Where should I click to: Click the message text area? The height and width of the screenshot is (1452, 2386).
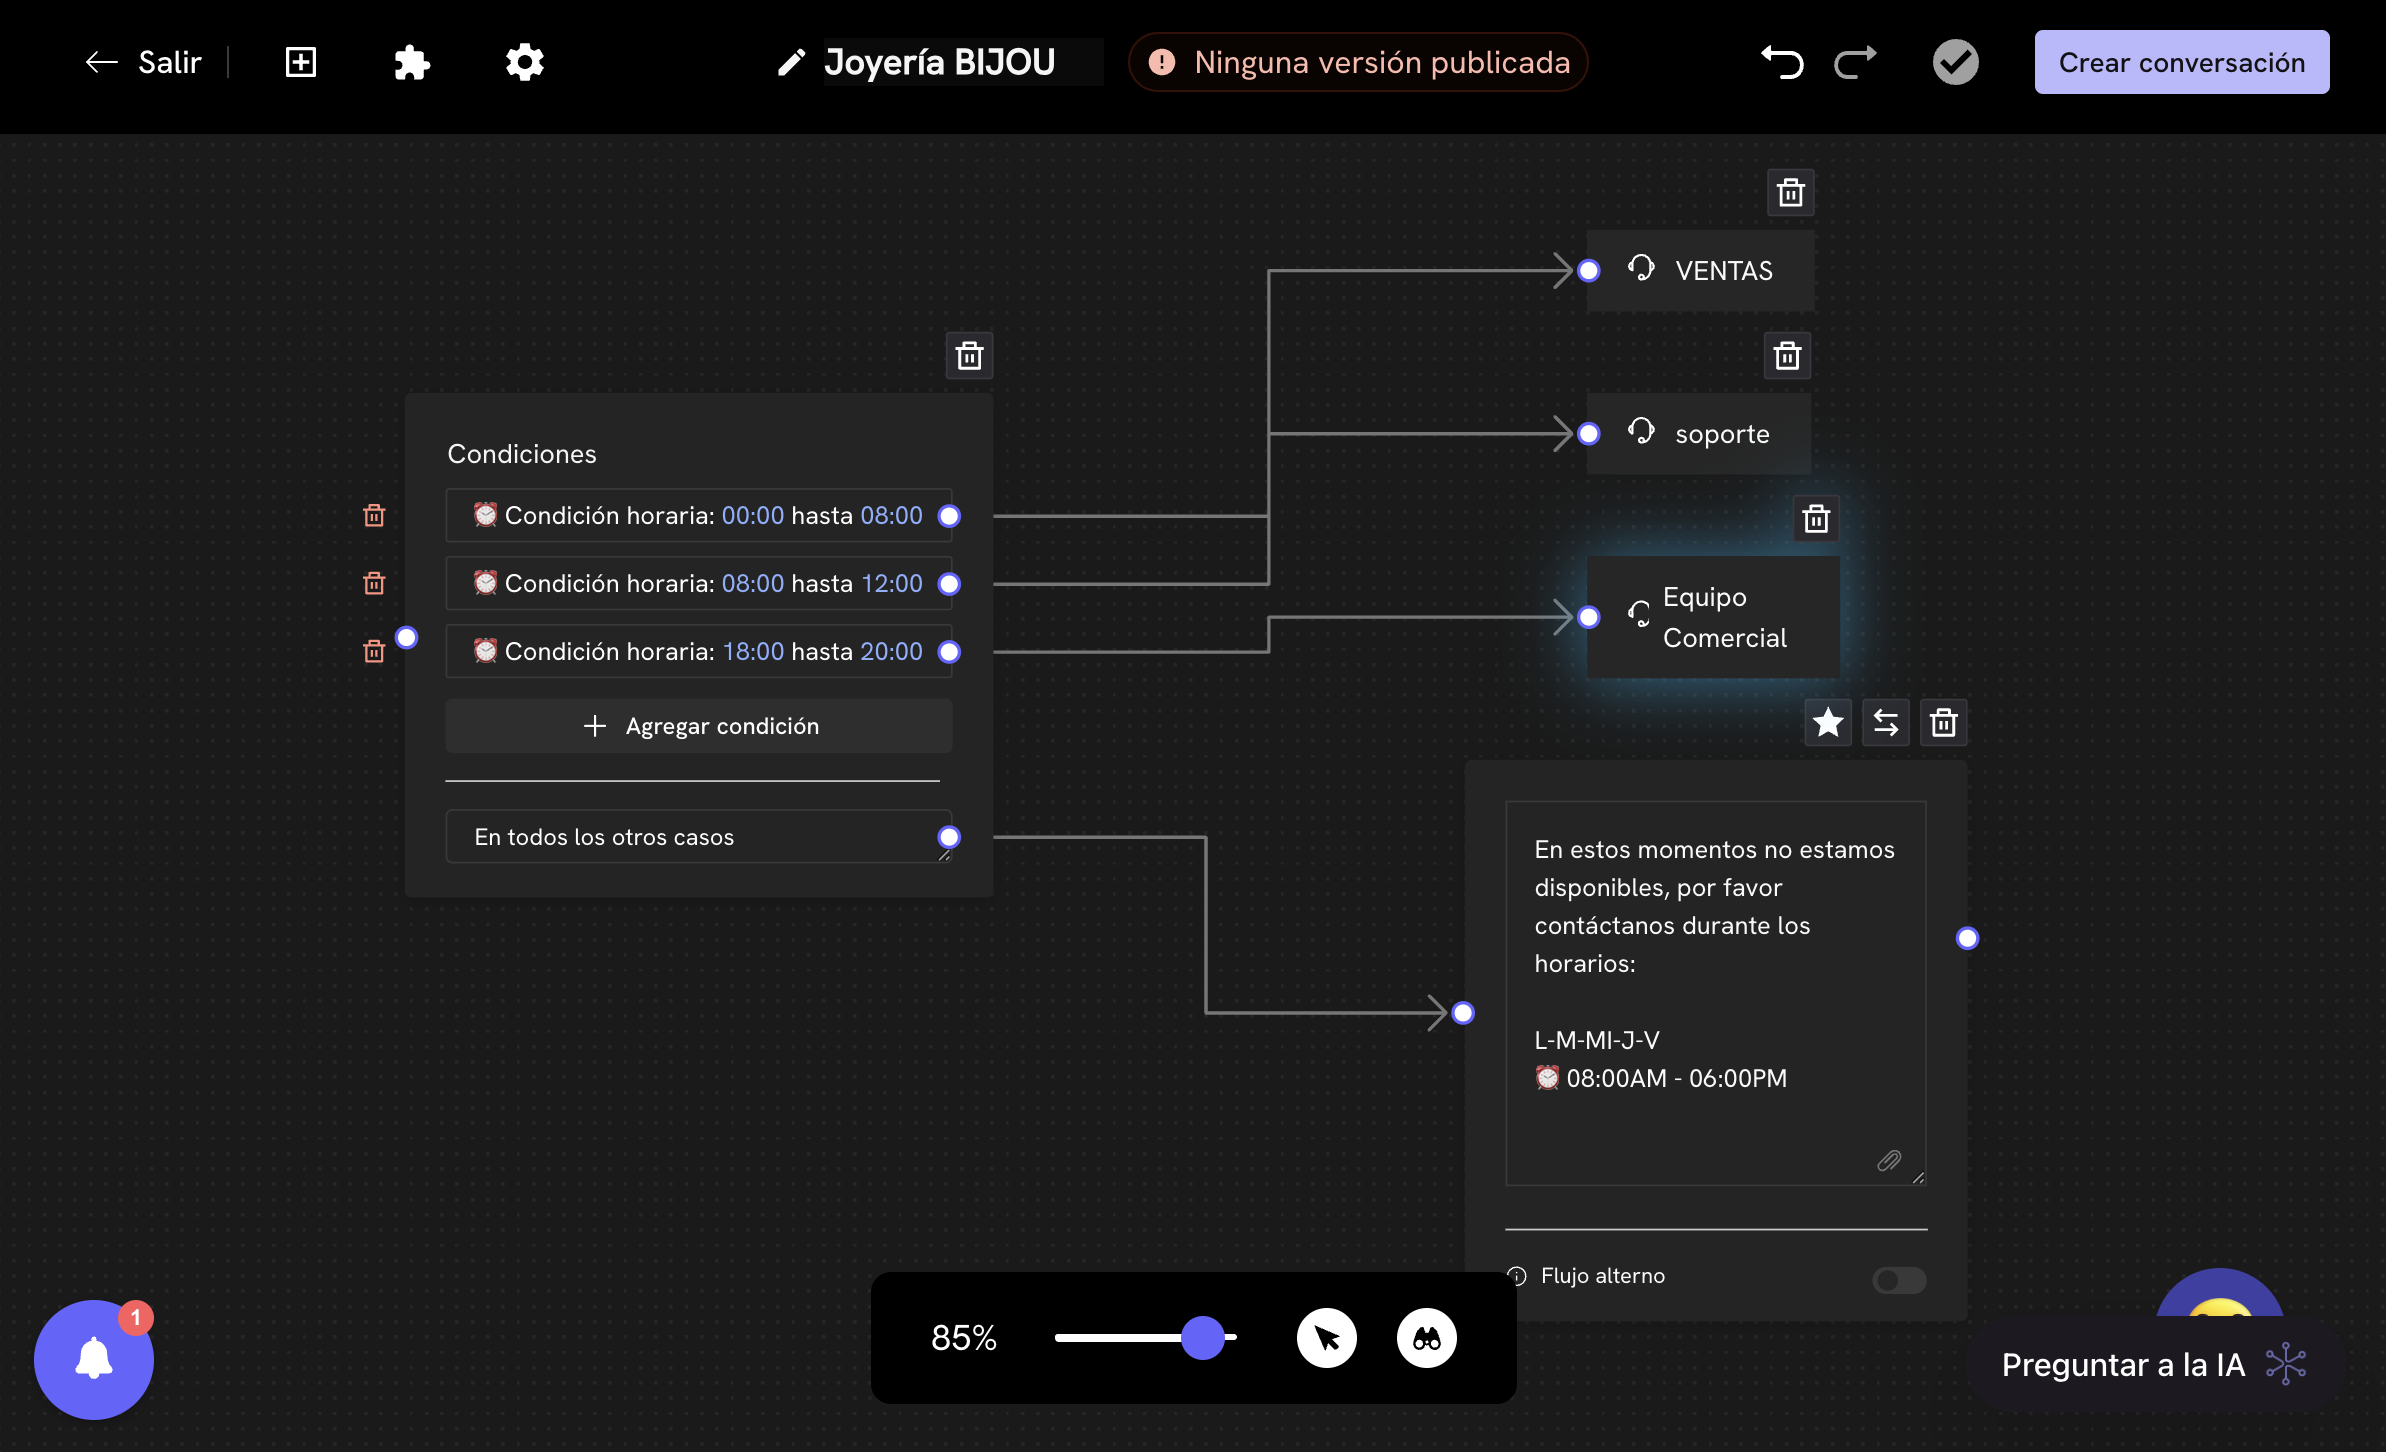click(1716, 993)
